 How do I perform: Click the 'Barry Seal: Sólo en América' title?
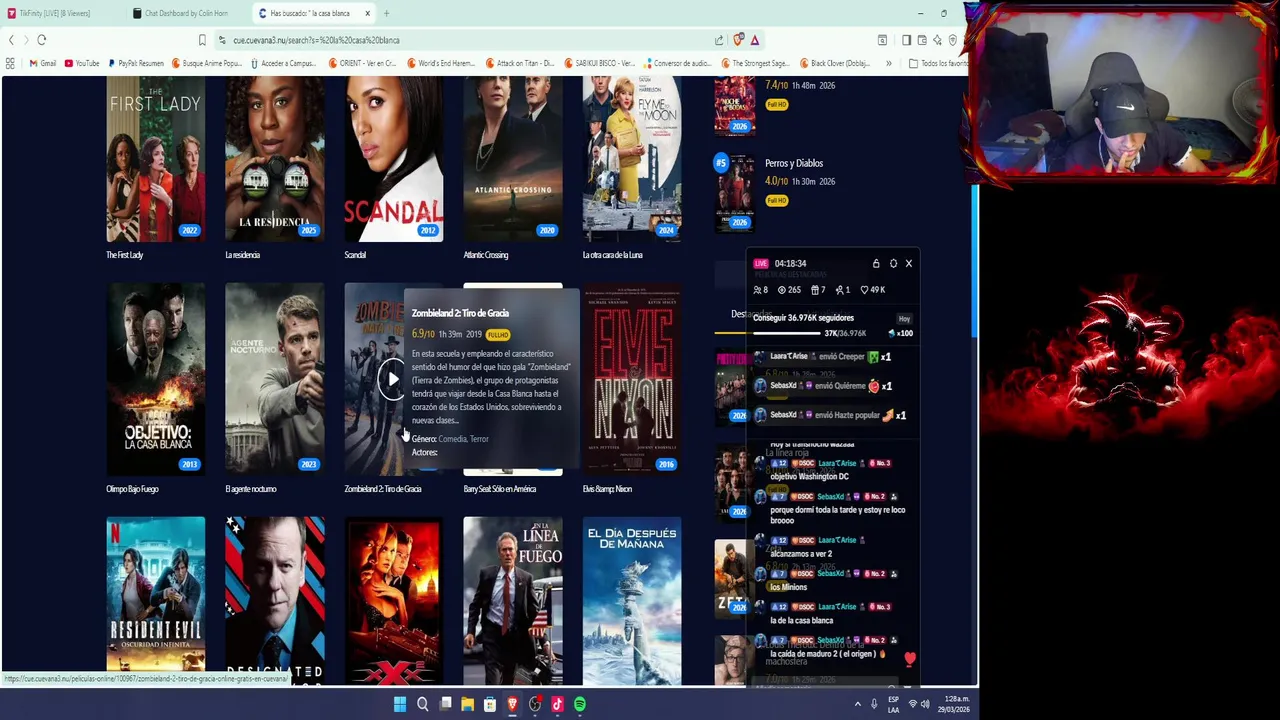pos(500,489)
